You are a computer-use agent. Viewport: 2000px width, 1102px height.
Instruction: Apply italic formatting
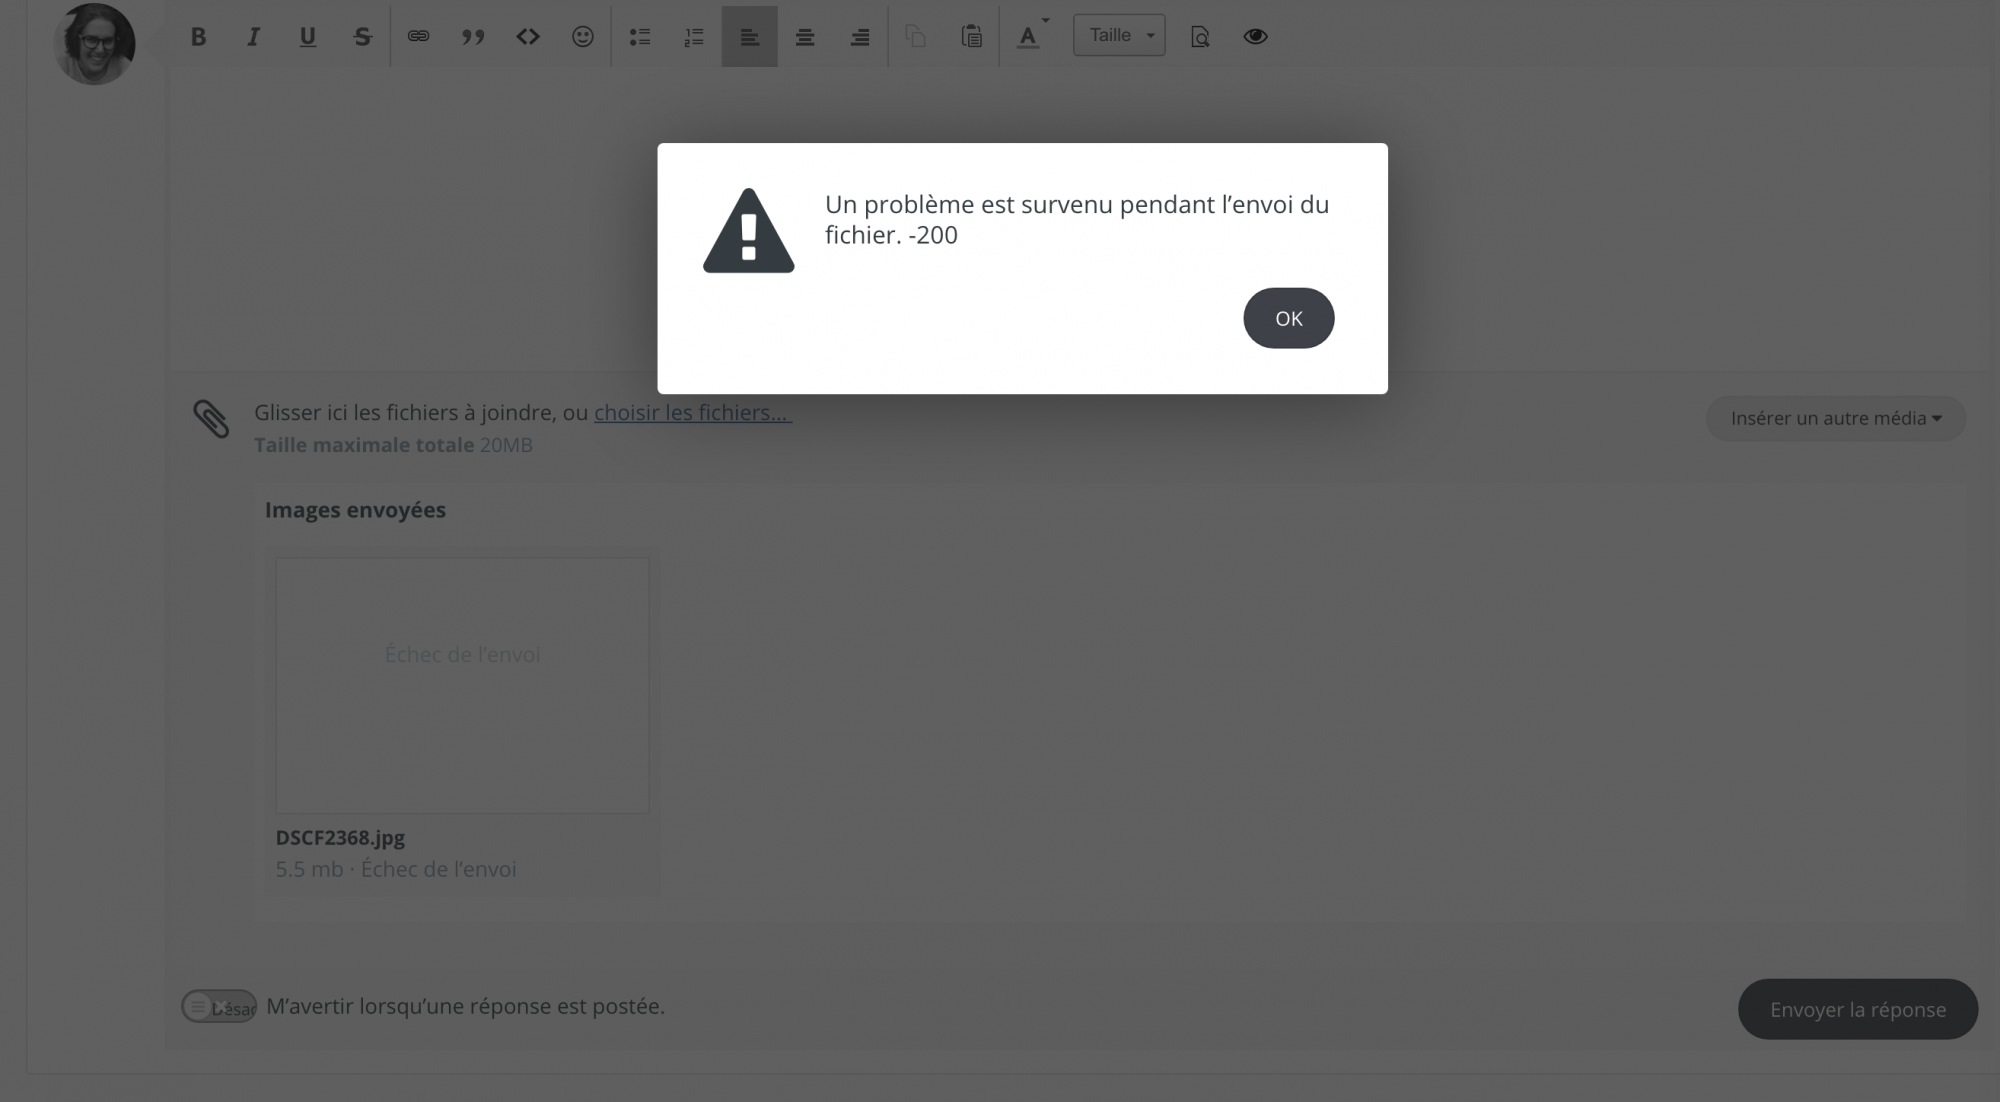point(253,37)
